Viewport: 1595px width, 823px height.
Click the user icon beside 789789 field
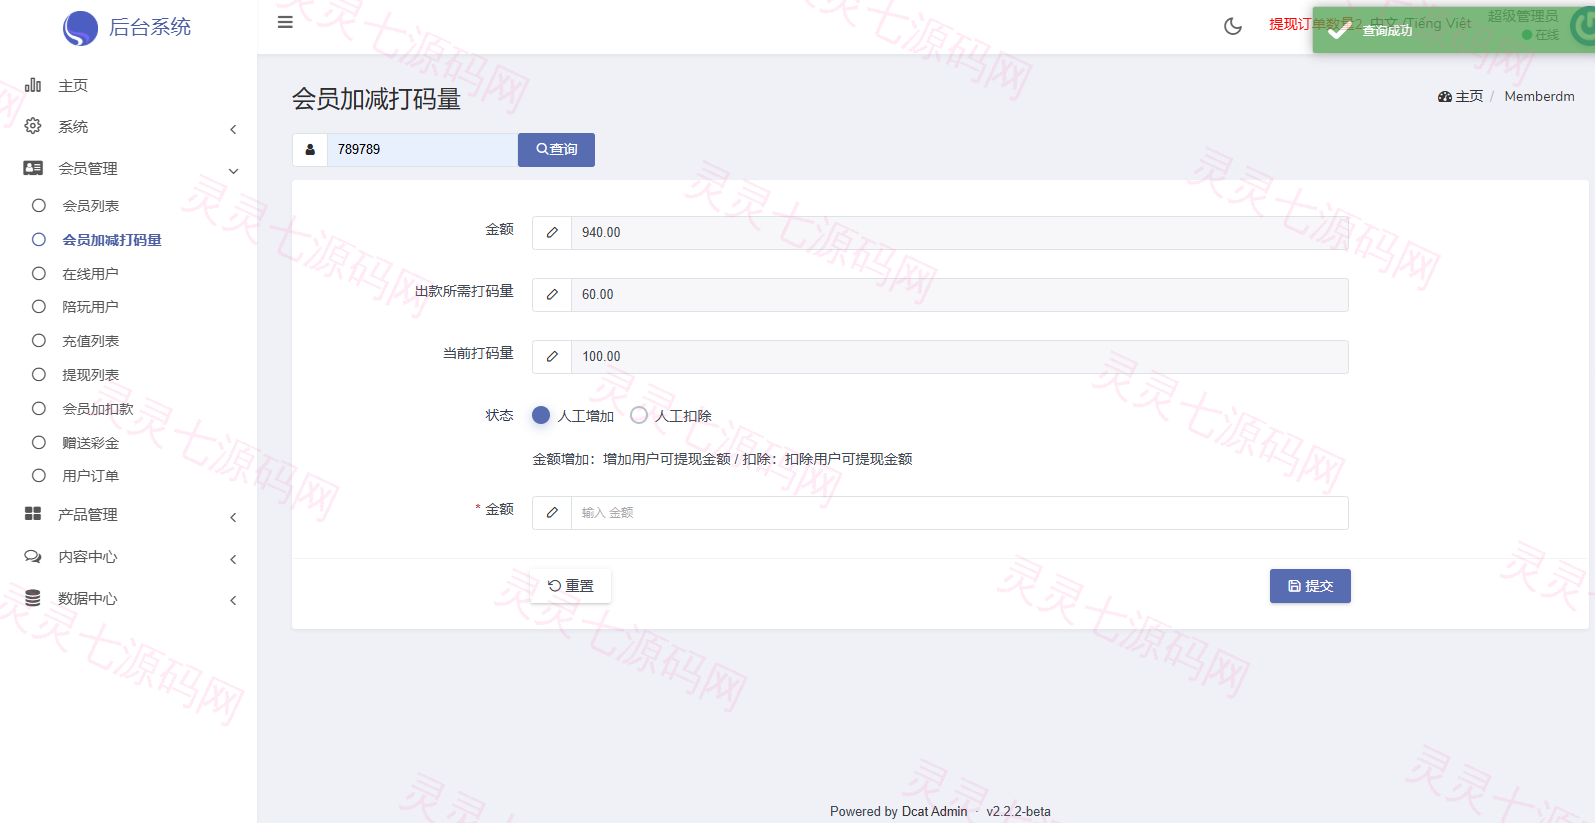[x=310, y=150]
